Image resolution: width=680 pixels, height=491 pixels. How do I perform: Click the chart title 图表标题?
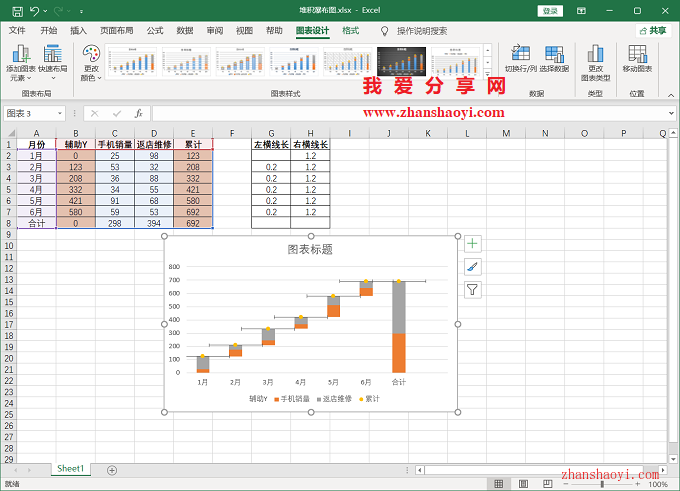pyautogui.click(x=310, y=249)
